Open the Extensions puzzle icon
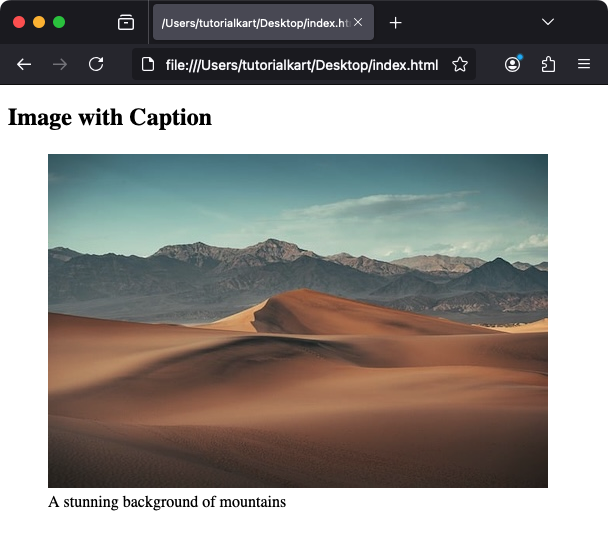Viewport: 608px width, 541px height. [x=548, y=64]
